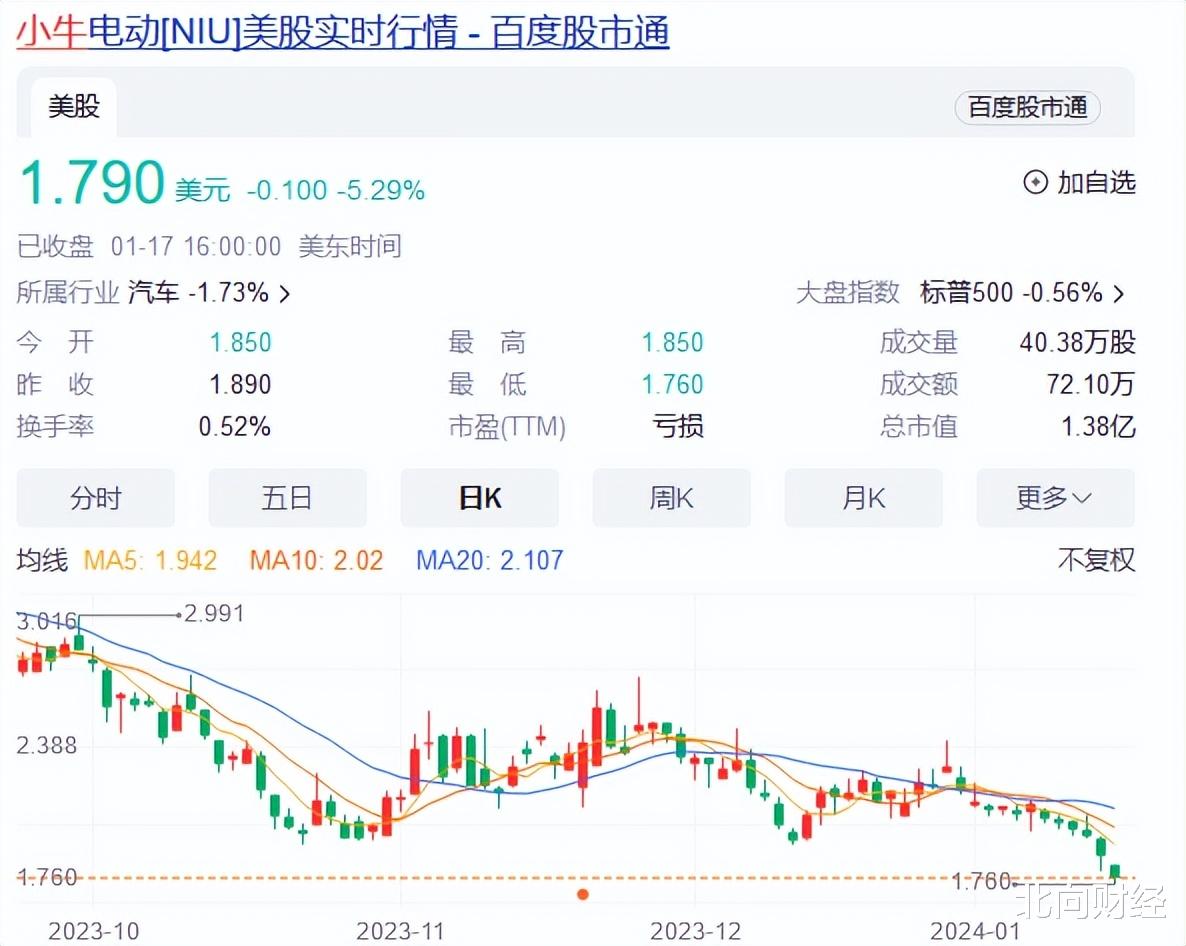The height and width of the screenshot is (946, 1186).
Task: Click the 昨收 value 1.890
Action: (240, 385)
